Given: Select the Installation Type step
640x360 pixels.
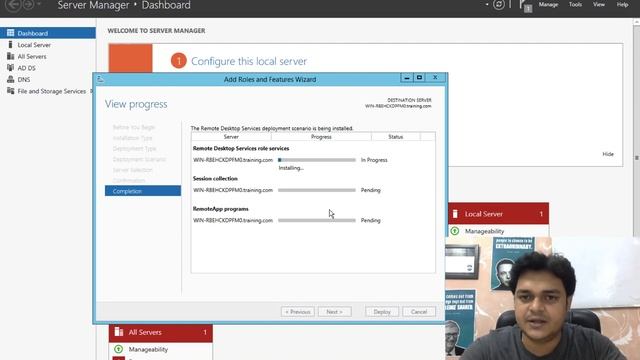Looking at the screenshot, I should point(133,138).
